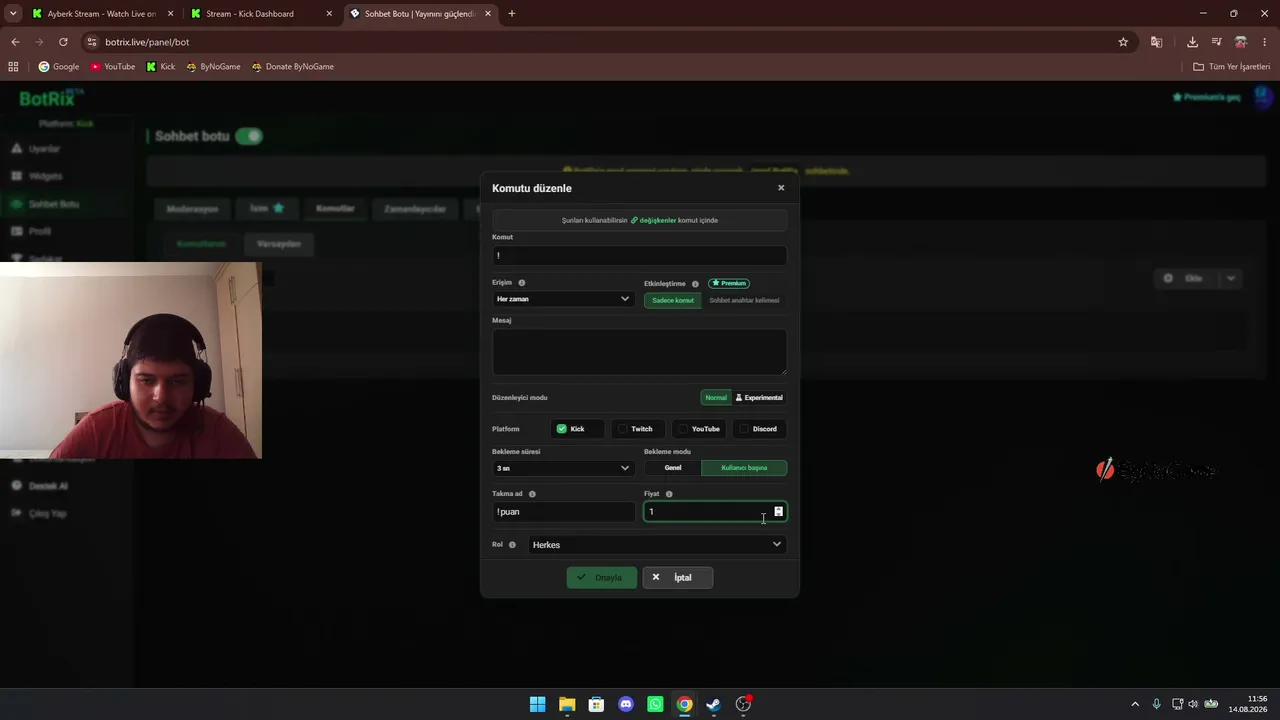
Task: Check the Discord platform checkbox
Action: pos(743,429)
